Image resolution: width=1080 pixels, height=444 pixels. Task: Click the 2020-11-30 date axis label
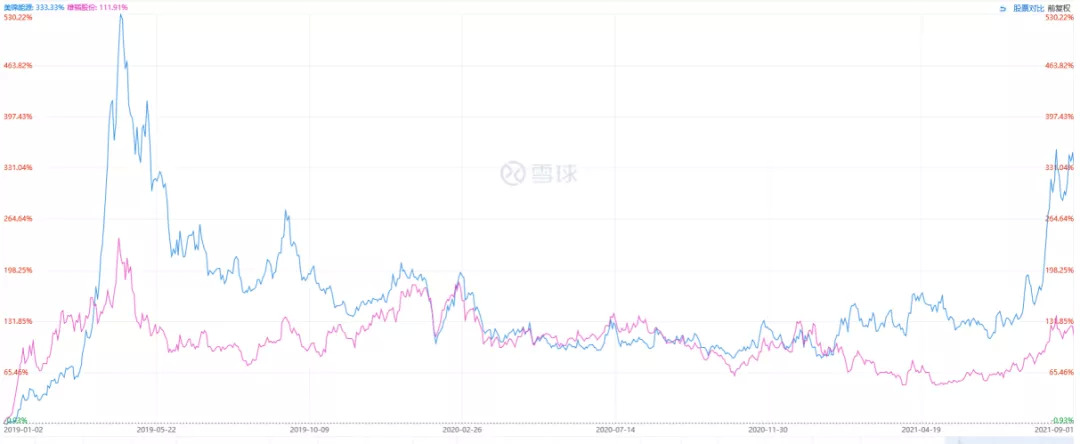pos(768,430)
